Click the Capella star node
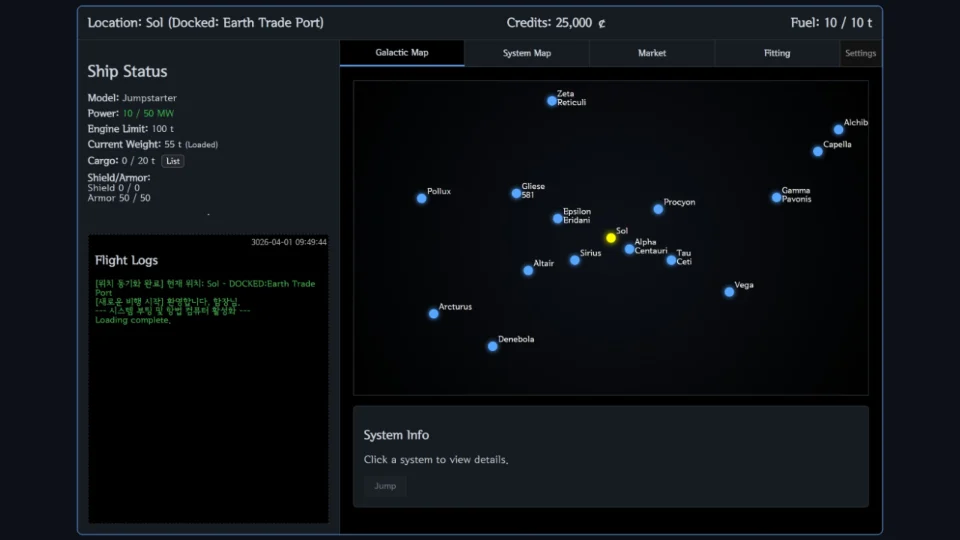 tap(818, 151)
